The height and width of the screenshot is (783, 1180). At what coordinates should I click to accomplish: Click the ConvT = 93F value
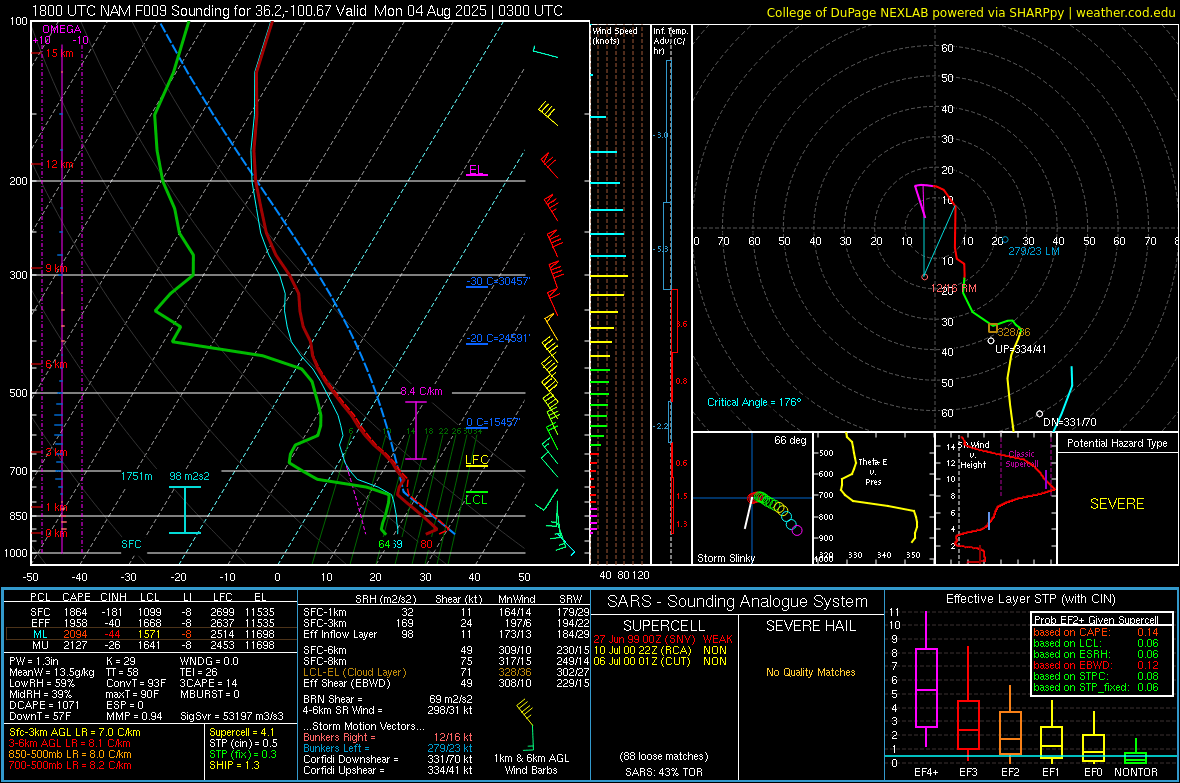(x=135, y=684)
